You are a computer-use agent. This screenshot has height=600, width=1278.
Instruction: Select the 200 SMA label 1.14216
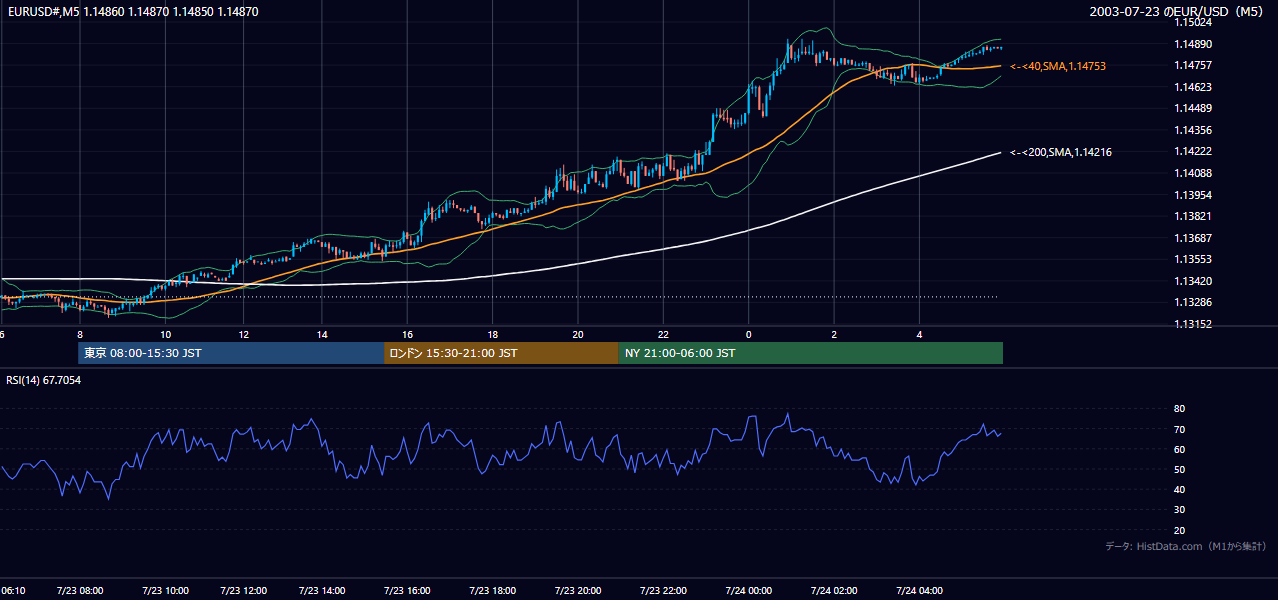[x=1061, y=152]
